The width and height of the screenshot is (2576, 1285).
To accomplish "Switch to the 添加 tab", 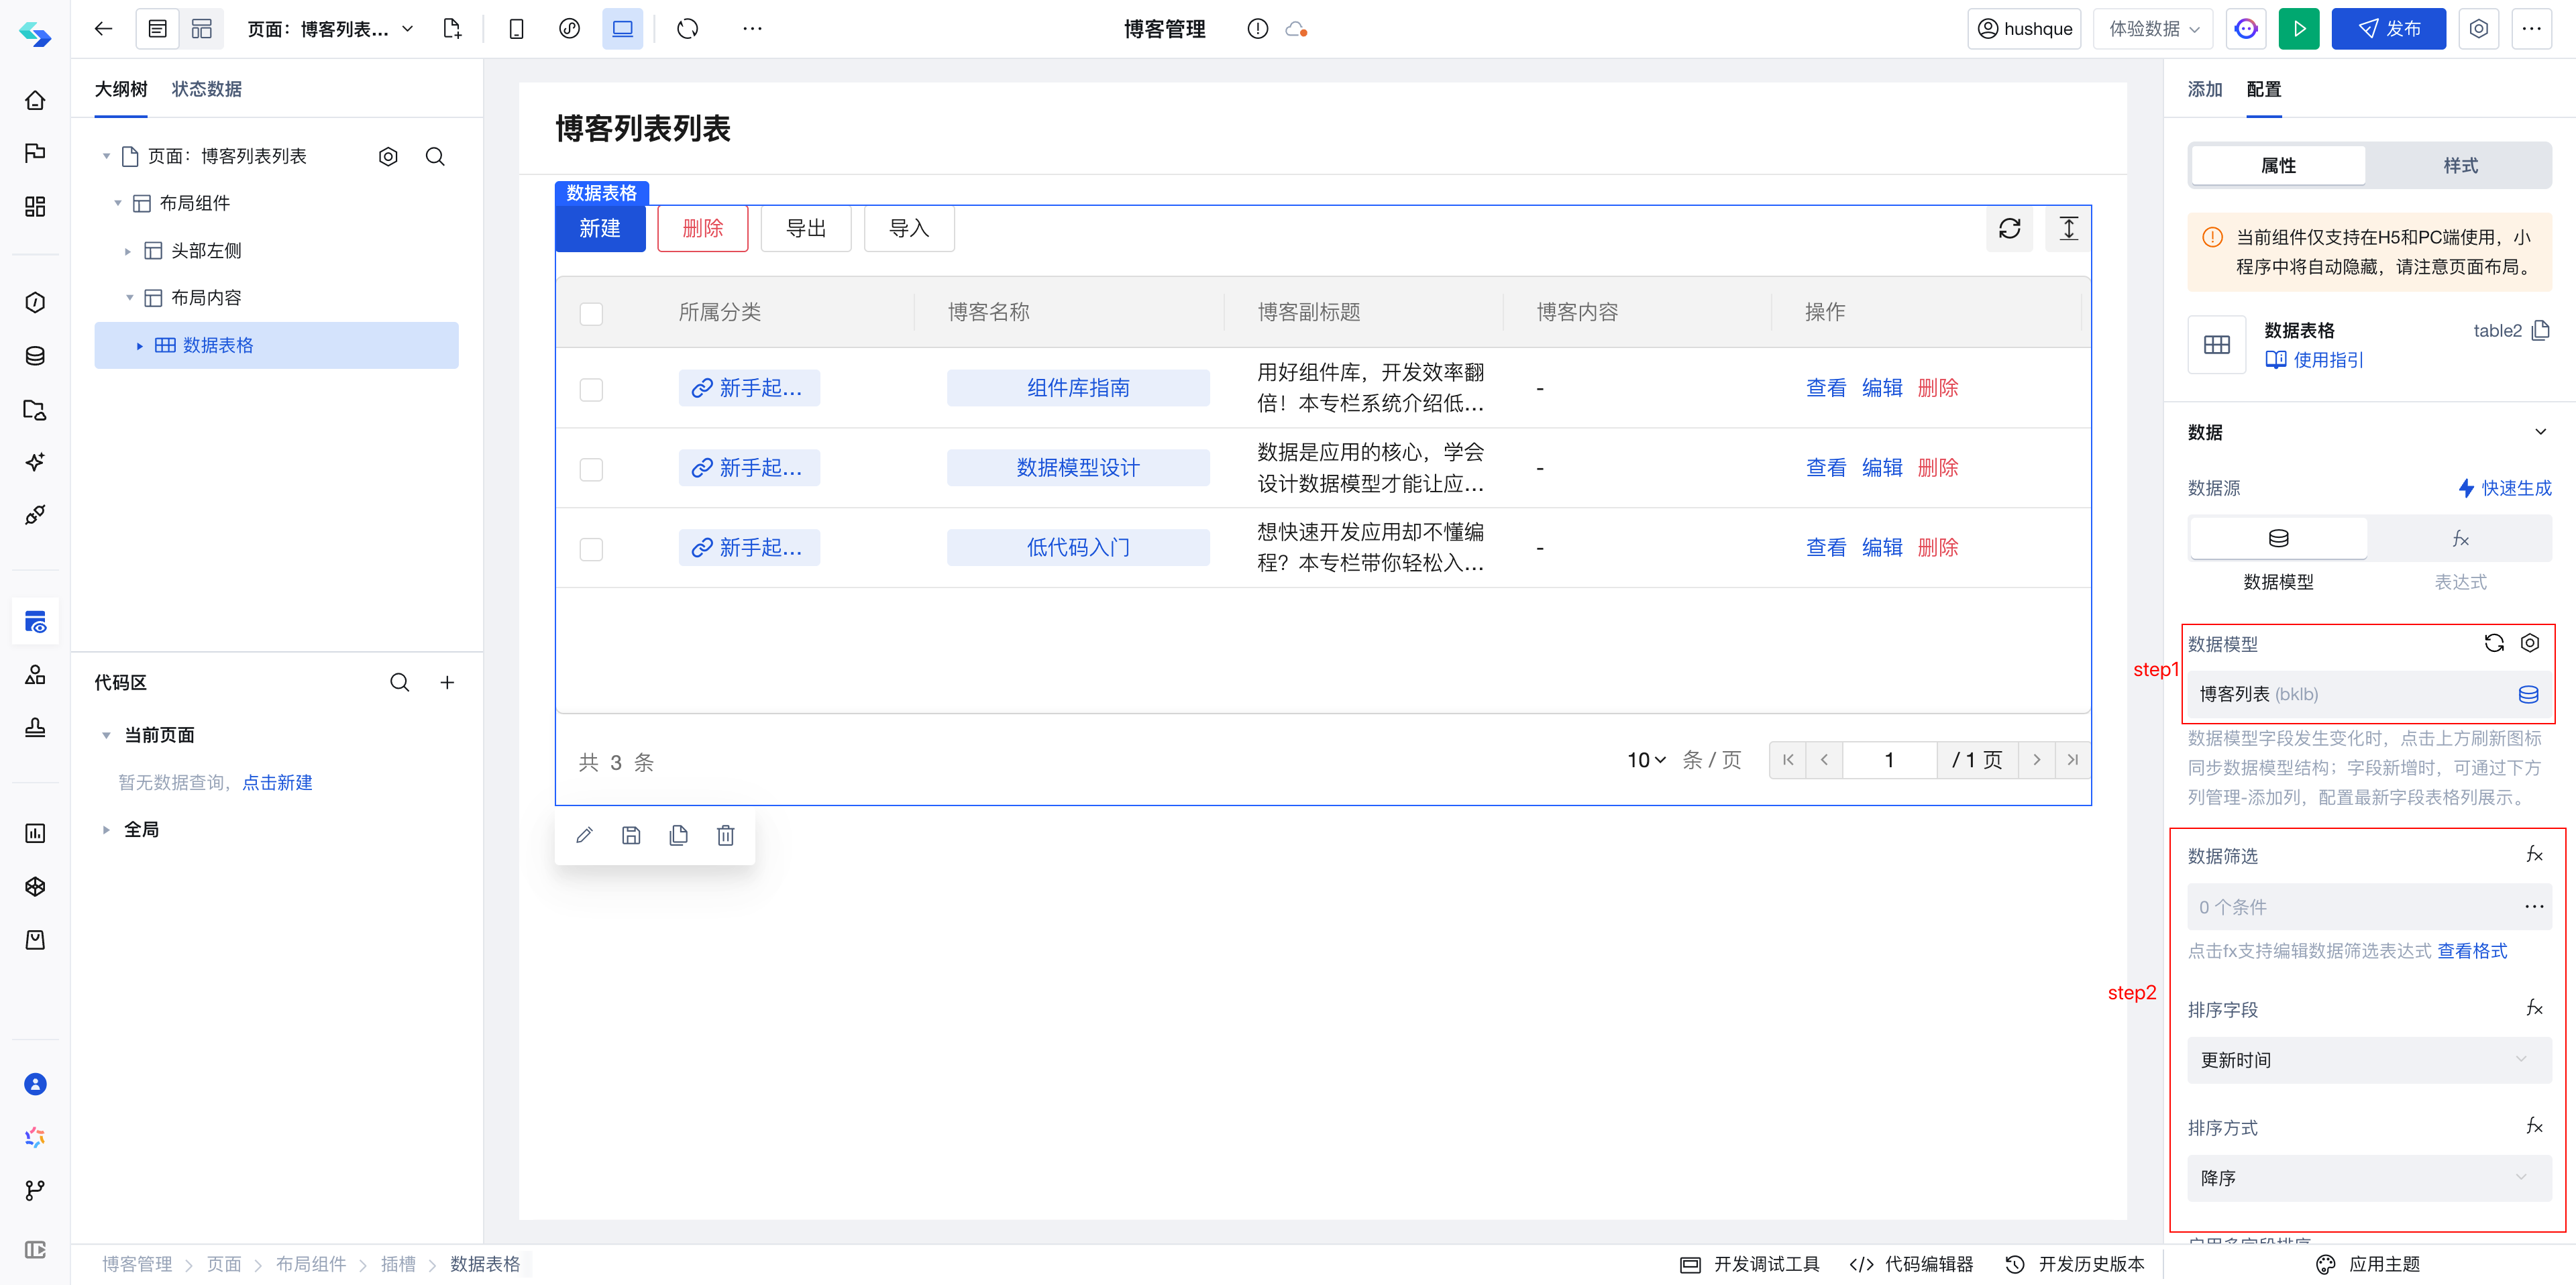I will (x=2204, y=89).
